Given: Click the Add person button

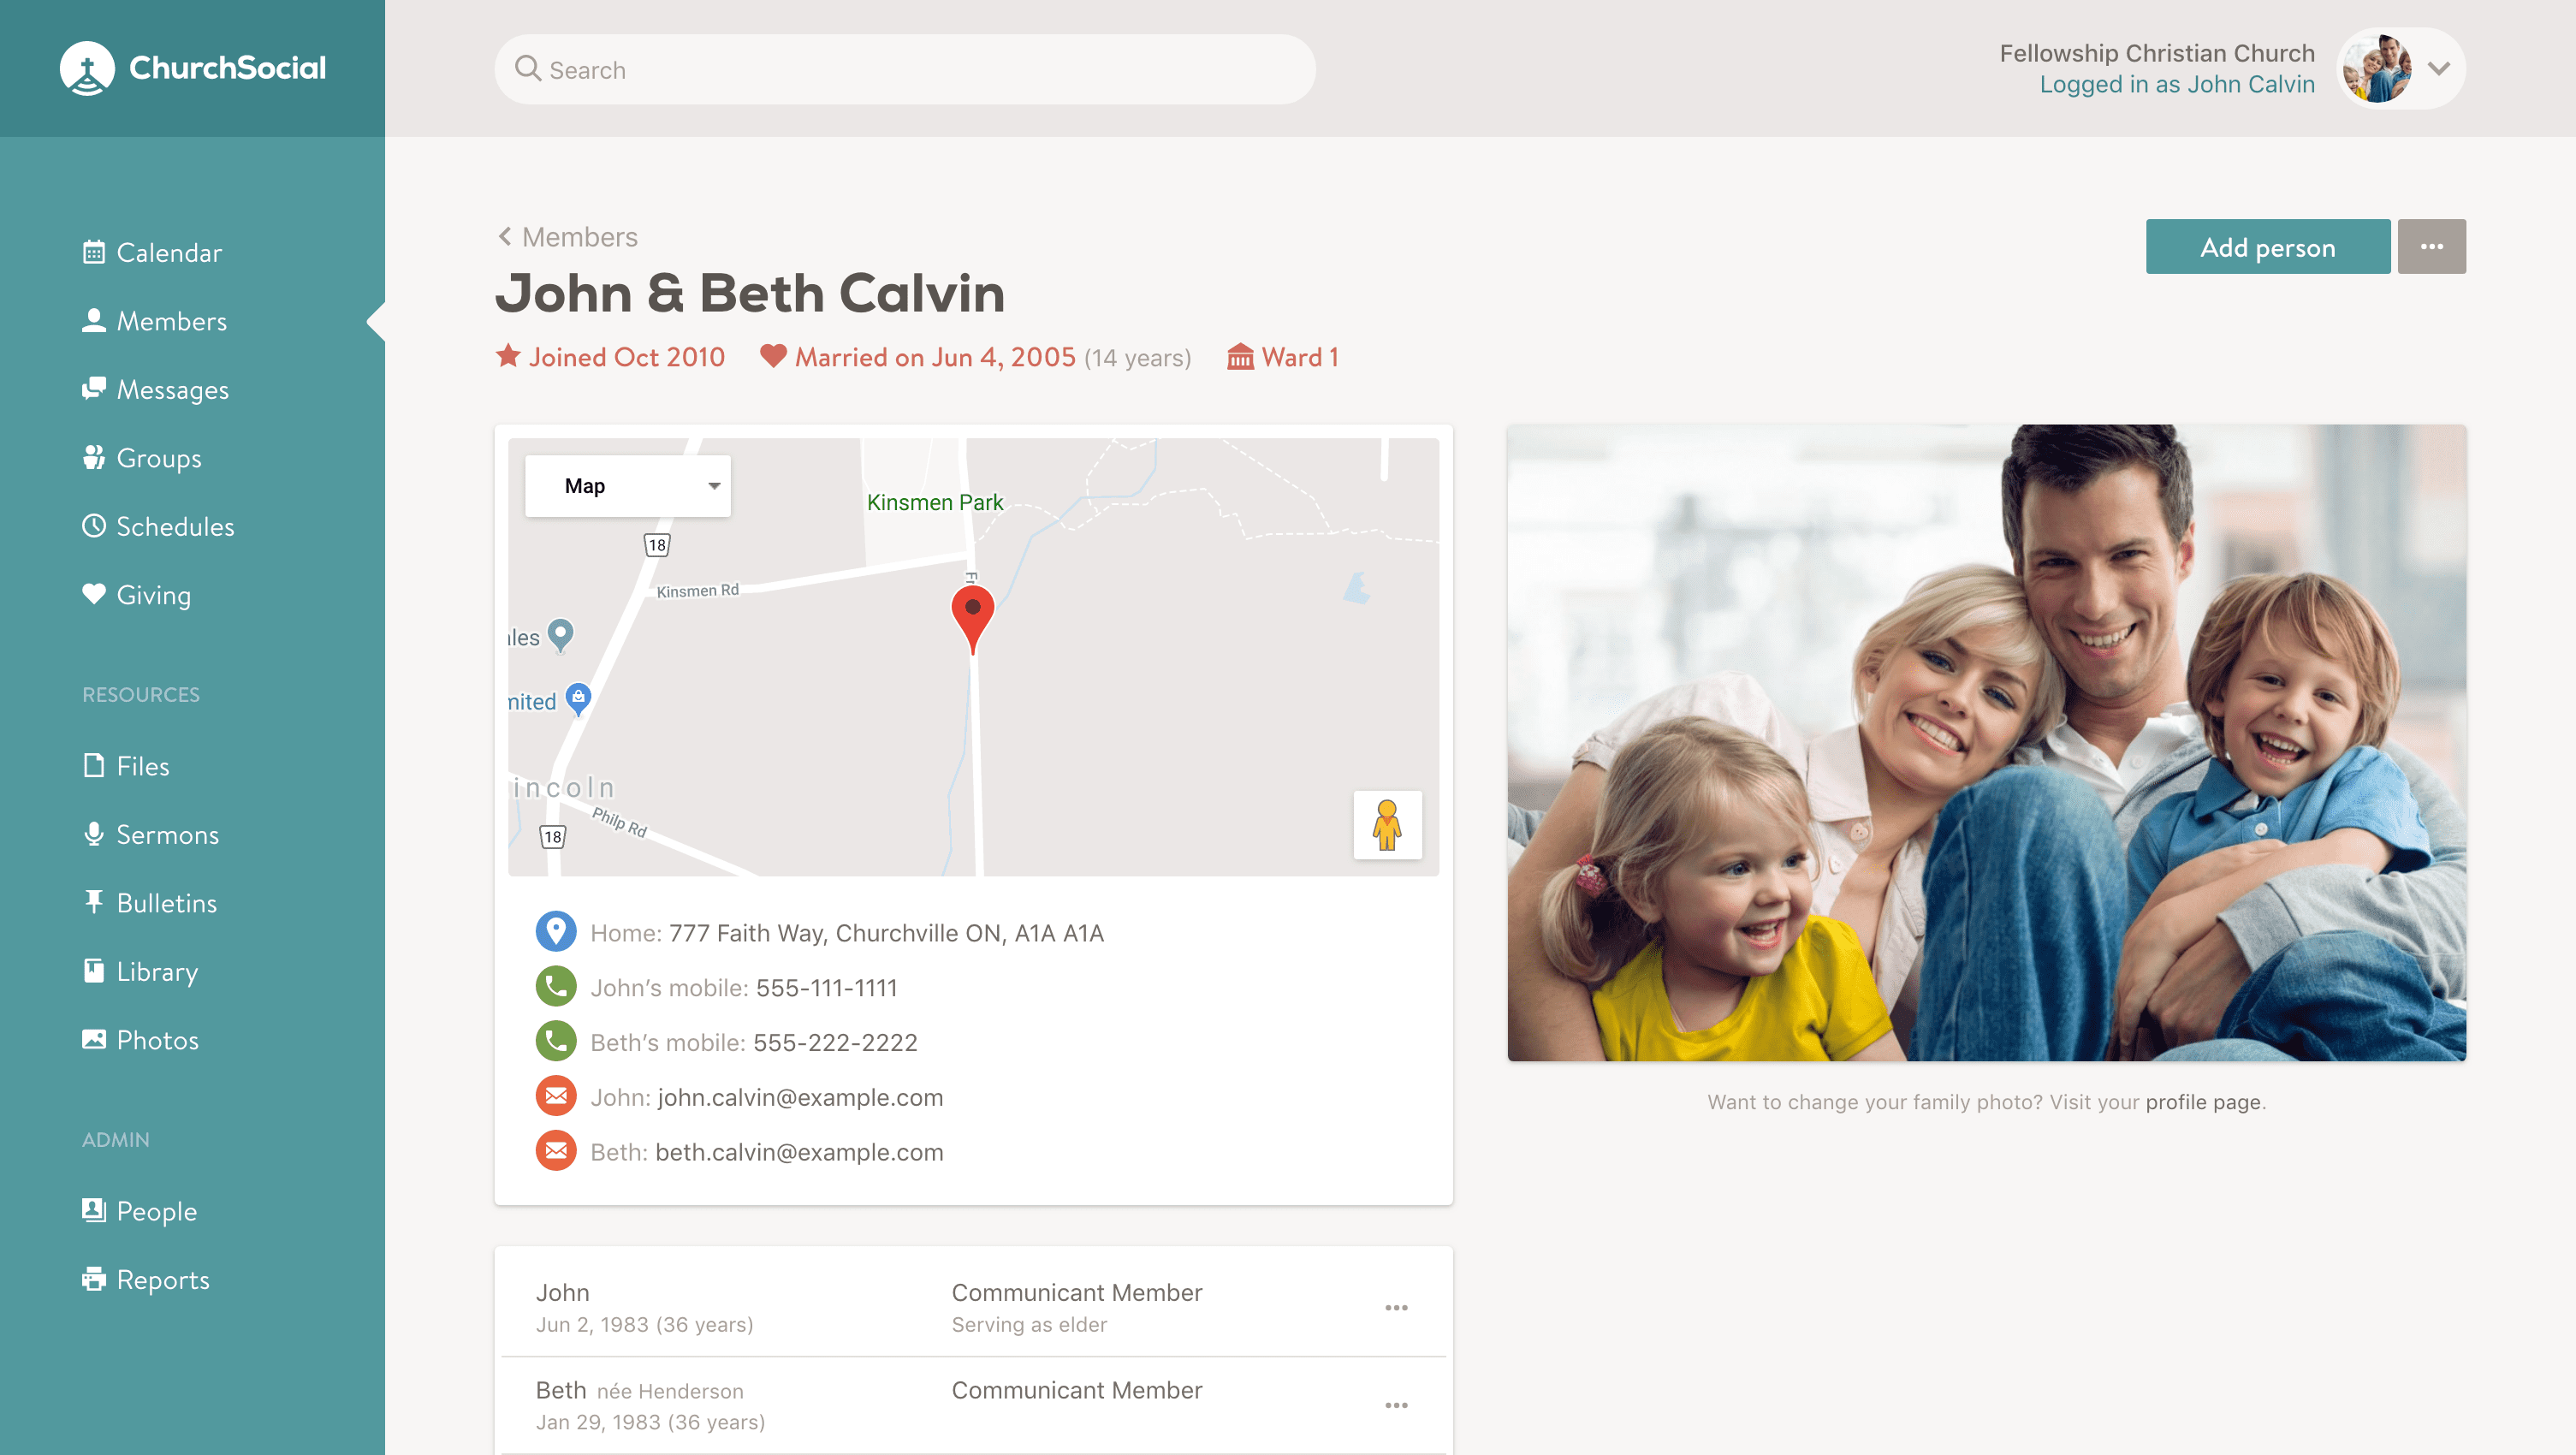Looking at the screenshot, I should tap(2268, 246).
